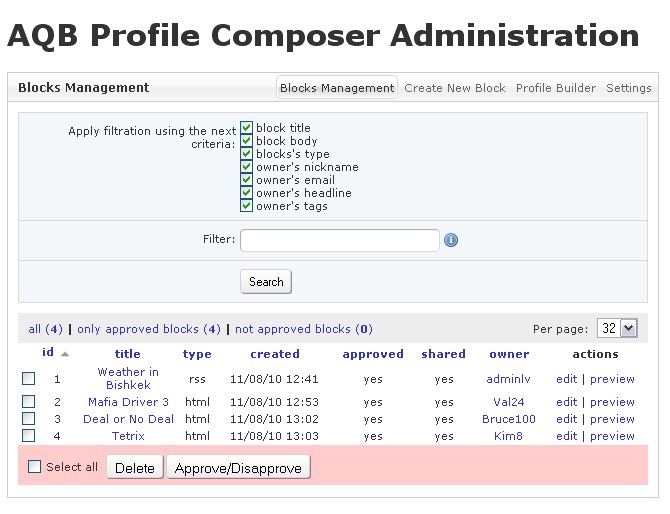Toggle the blocks's type checkbox

(246, 153)
